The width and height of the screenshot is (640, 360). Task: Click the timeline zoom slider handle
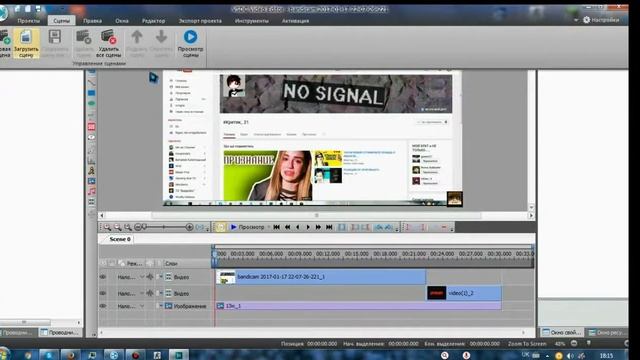tap(144, 227)
